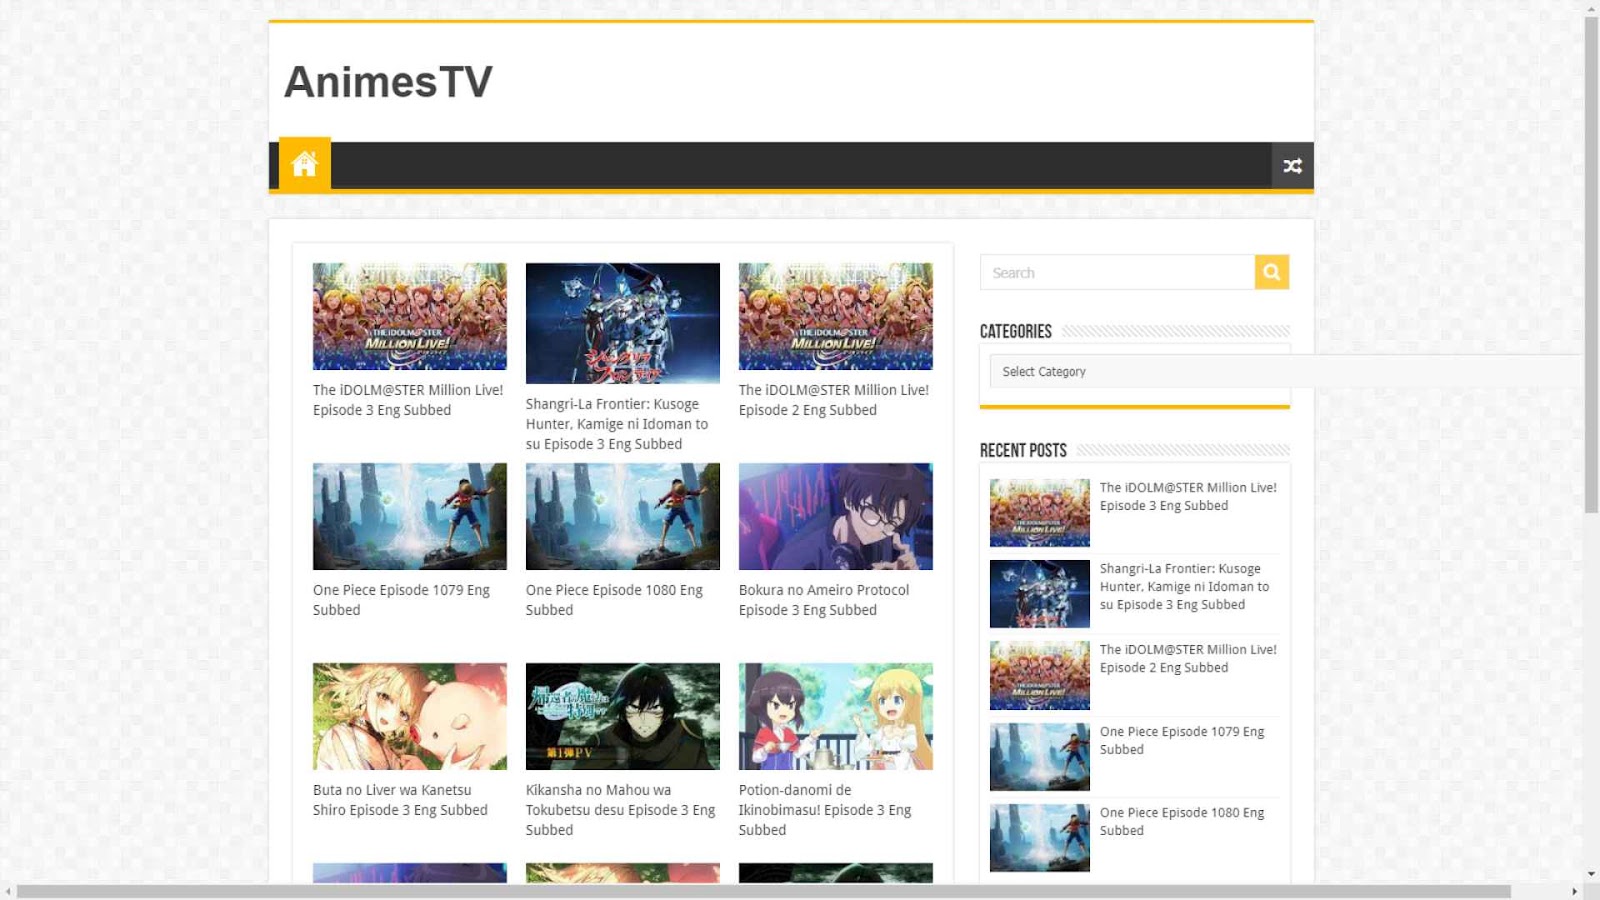Image resolution: width=1600 pixels, height=900 pixels.
Task: Click Recent Posts thumbnail for One Piece 1079
Action: (1040, 757)
